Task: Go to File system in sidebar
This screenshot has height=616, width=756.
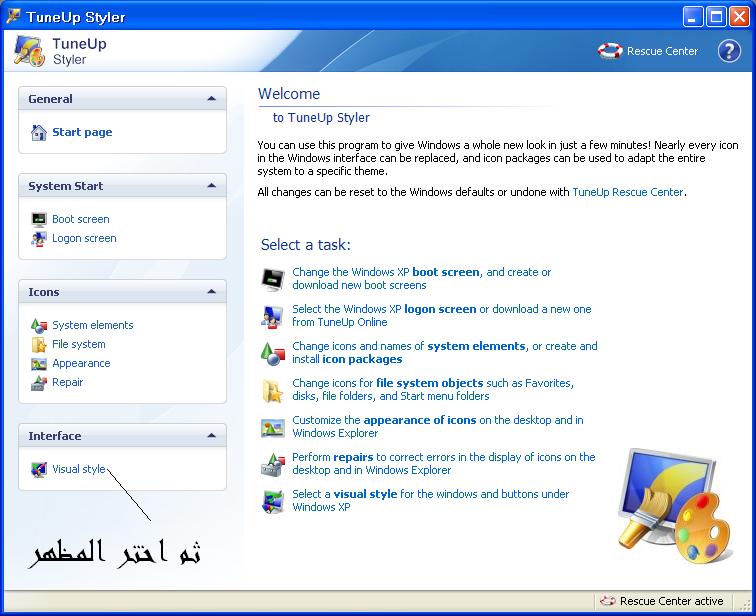Action: point(79,344)
